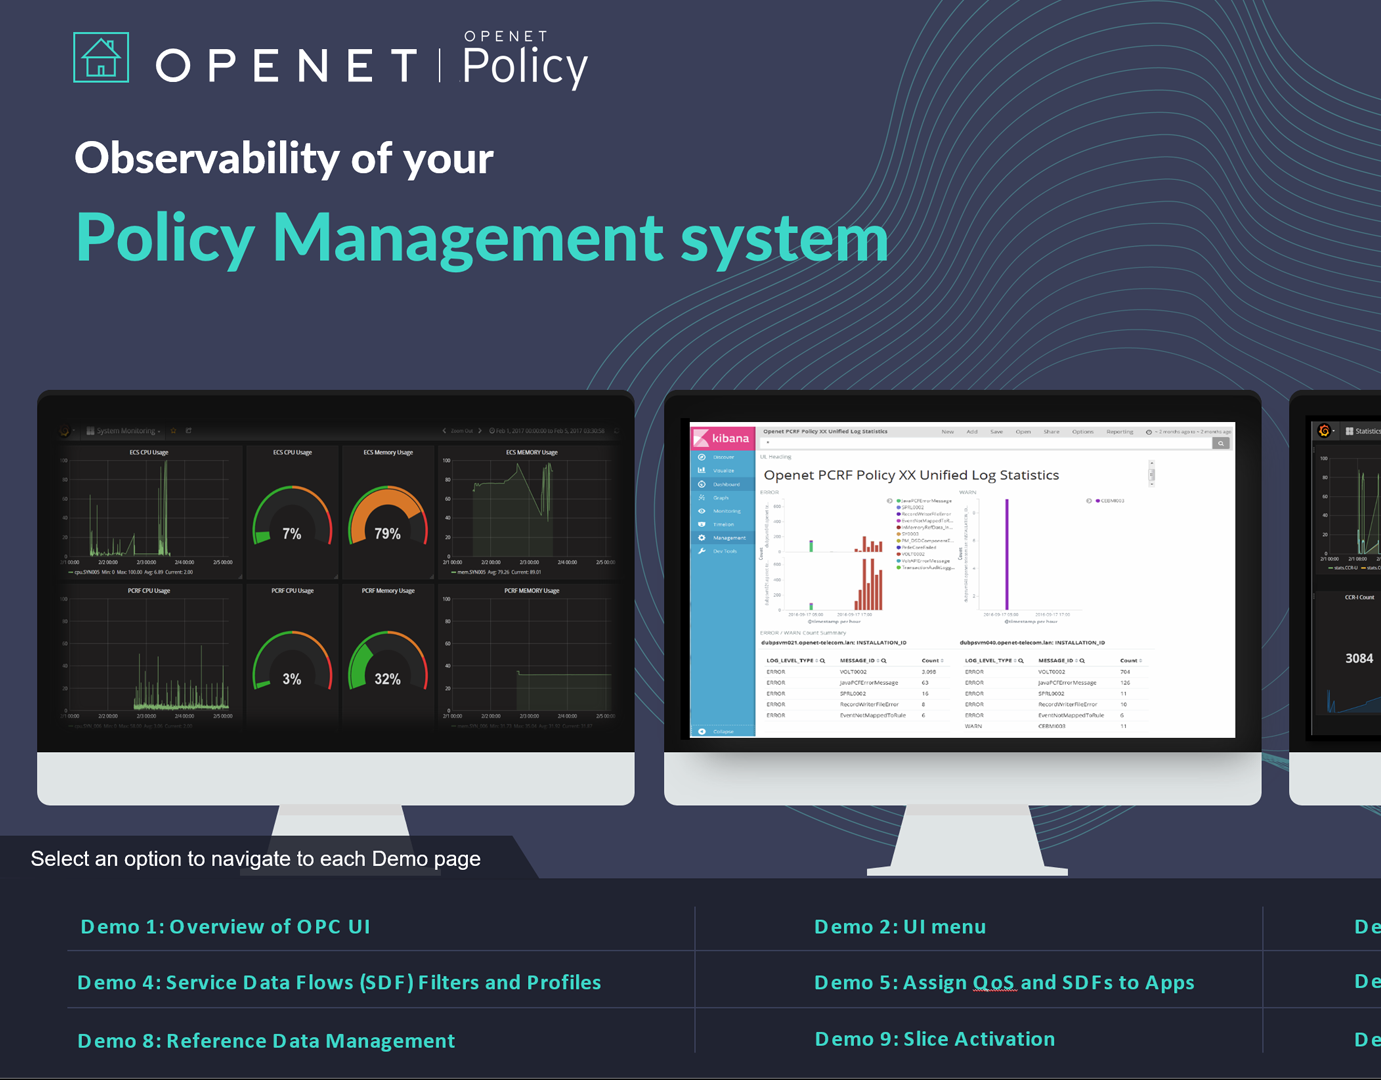Click PCRF MEMORY Usage graph panel title
Viewport: 1381px width, 1080px height.
click(x=531, y=590)
